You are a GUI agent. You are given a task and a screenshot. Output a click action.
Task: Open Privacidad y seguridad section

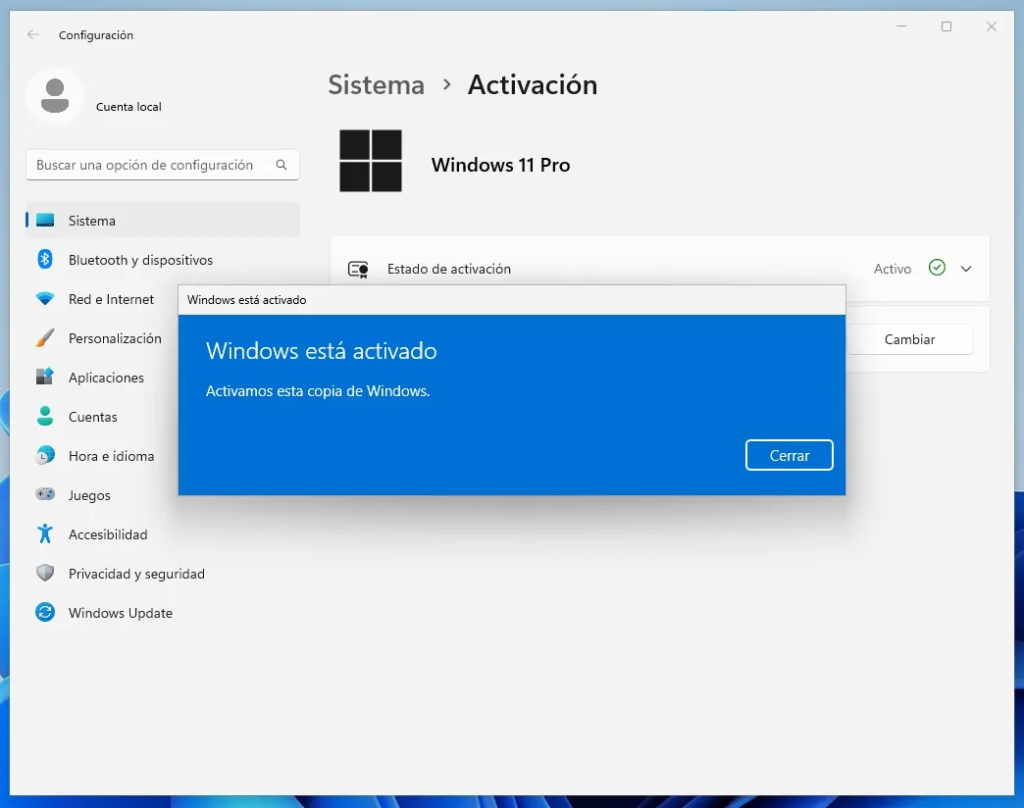coord(136,574)
